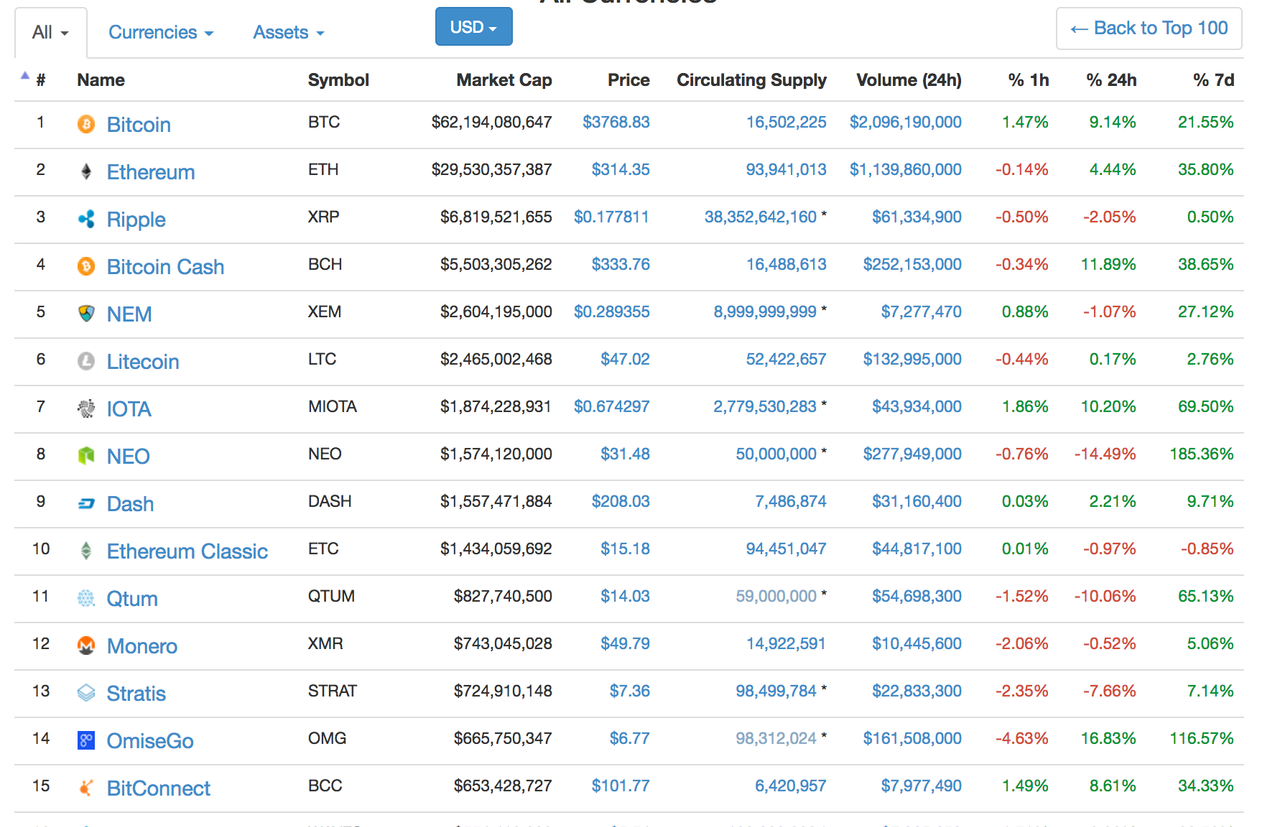Click the Stratis logo icon

point(86,693)
